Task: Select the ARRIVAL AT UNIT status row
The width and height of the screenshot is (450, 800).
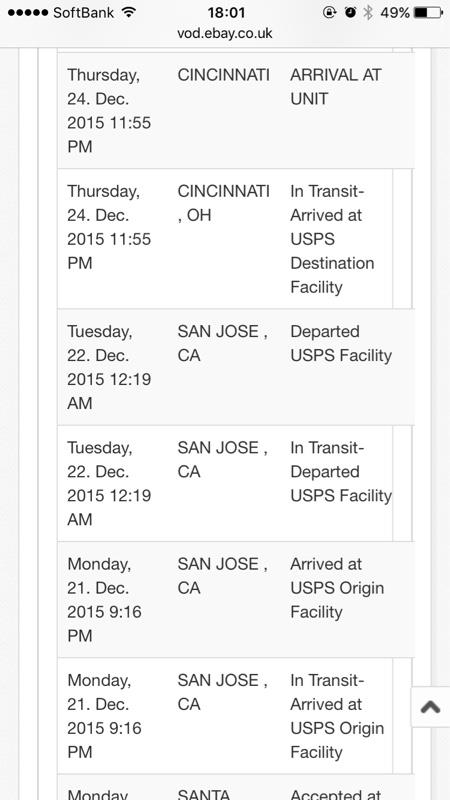Action: tap(236, 111)
